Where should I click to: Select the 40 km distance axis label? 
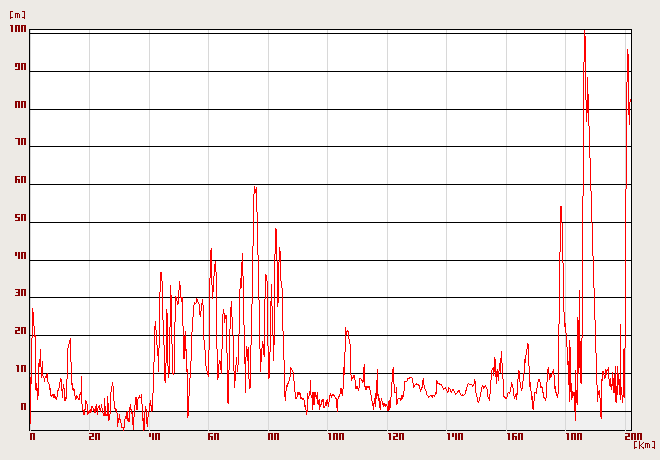(x=154, y=437)
